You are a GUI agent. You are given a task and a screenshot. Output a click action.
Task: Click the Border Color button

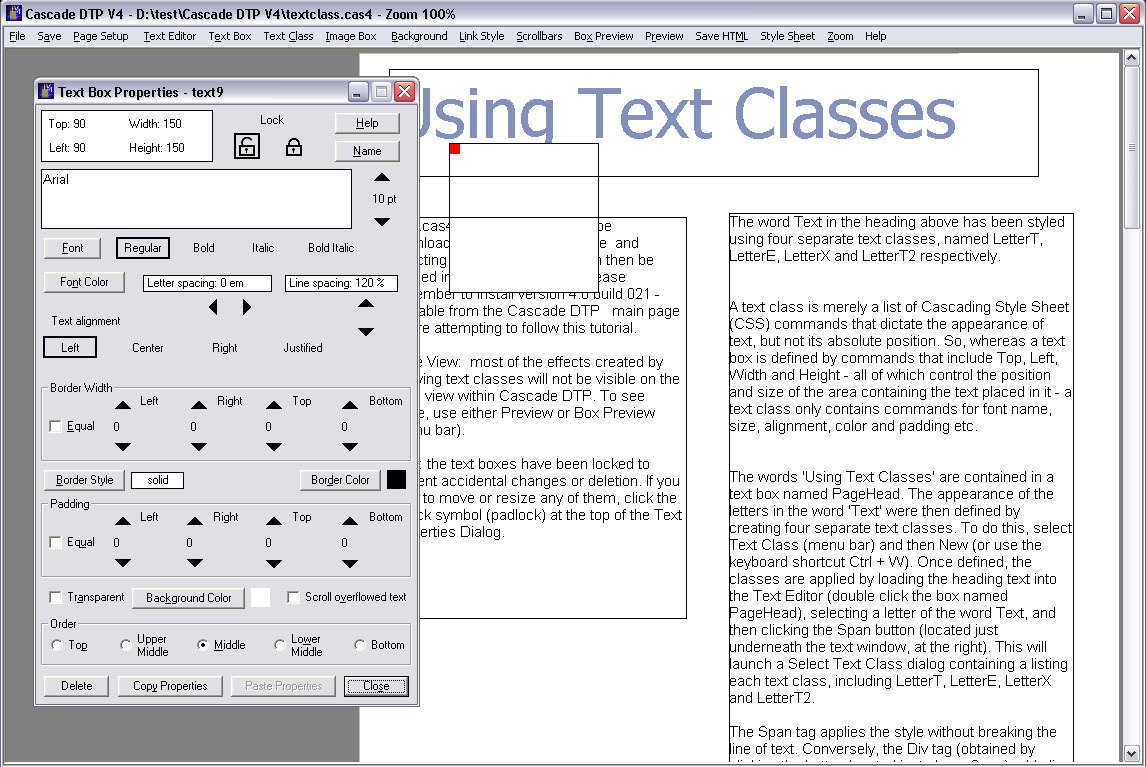341,480
